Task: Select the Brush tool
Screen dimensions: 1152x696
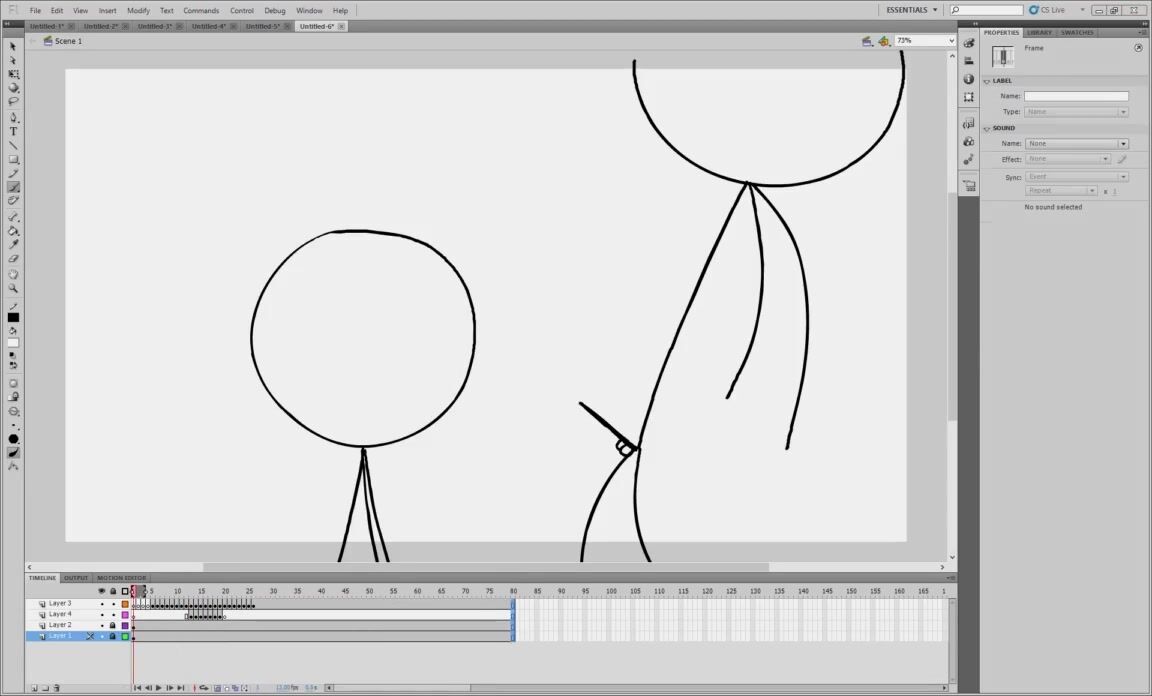Action: point(13,187)
